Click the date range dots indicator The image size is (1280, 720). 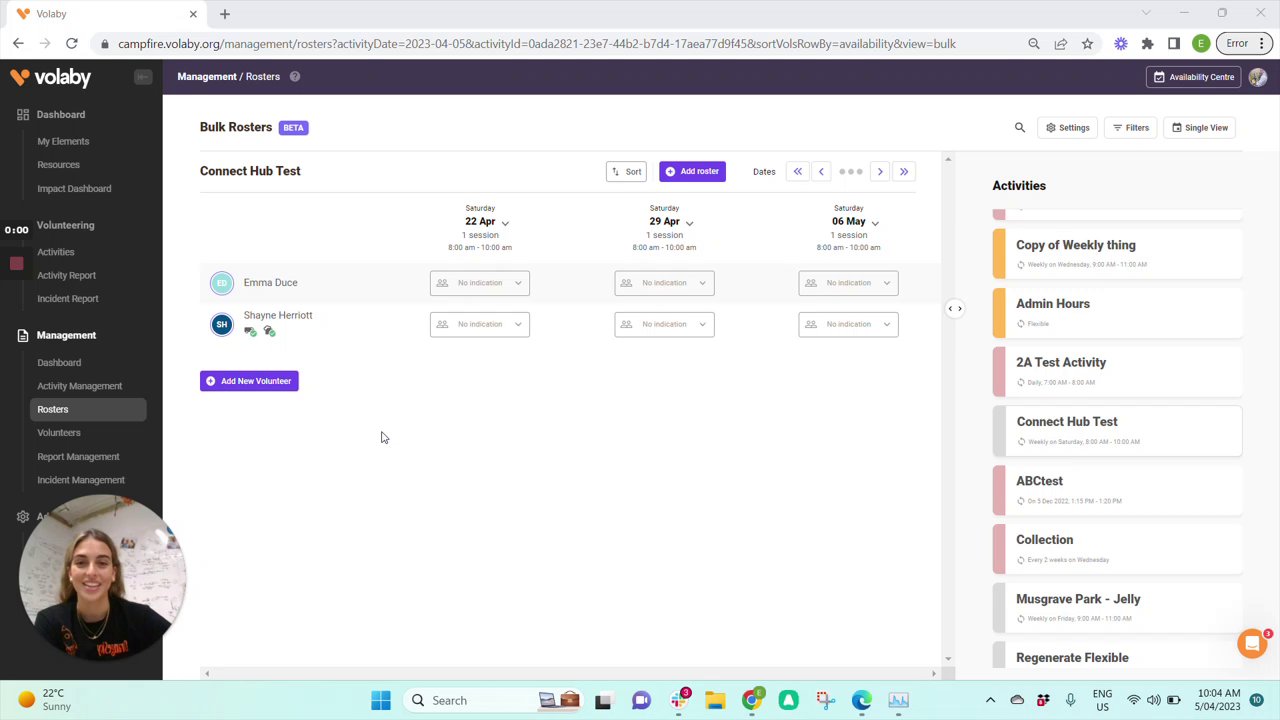click(x=851, y=171)
